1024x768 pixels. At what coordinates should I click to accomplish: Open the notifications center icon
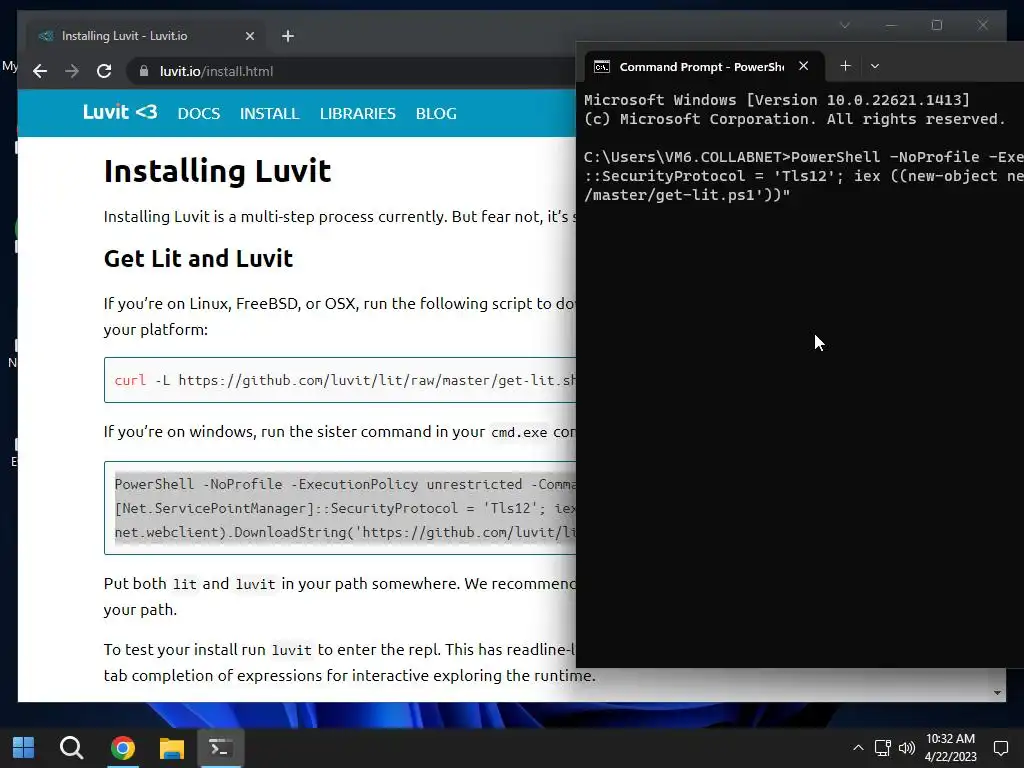[1000, 748]
